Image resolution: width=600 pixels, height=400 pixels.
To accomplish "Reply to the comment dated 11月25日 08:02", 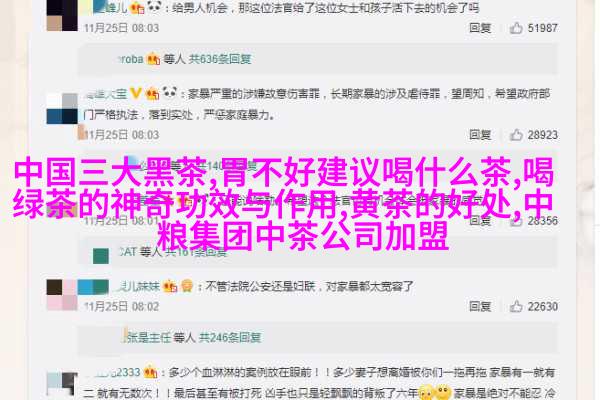I will tap(480, 306).
